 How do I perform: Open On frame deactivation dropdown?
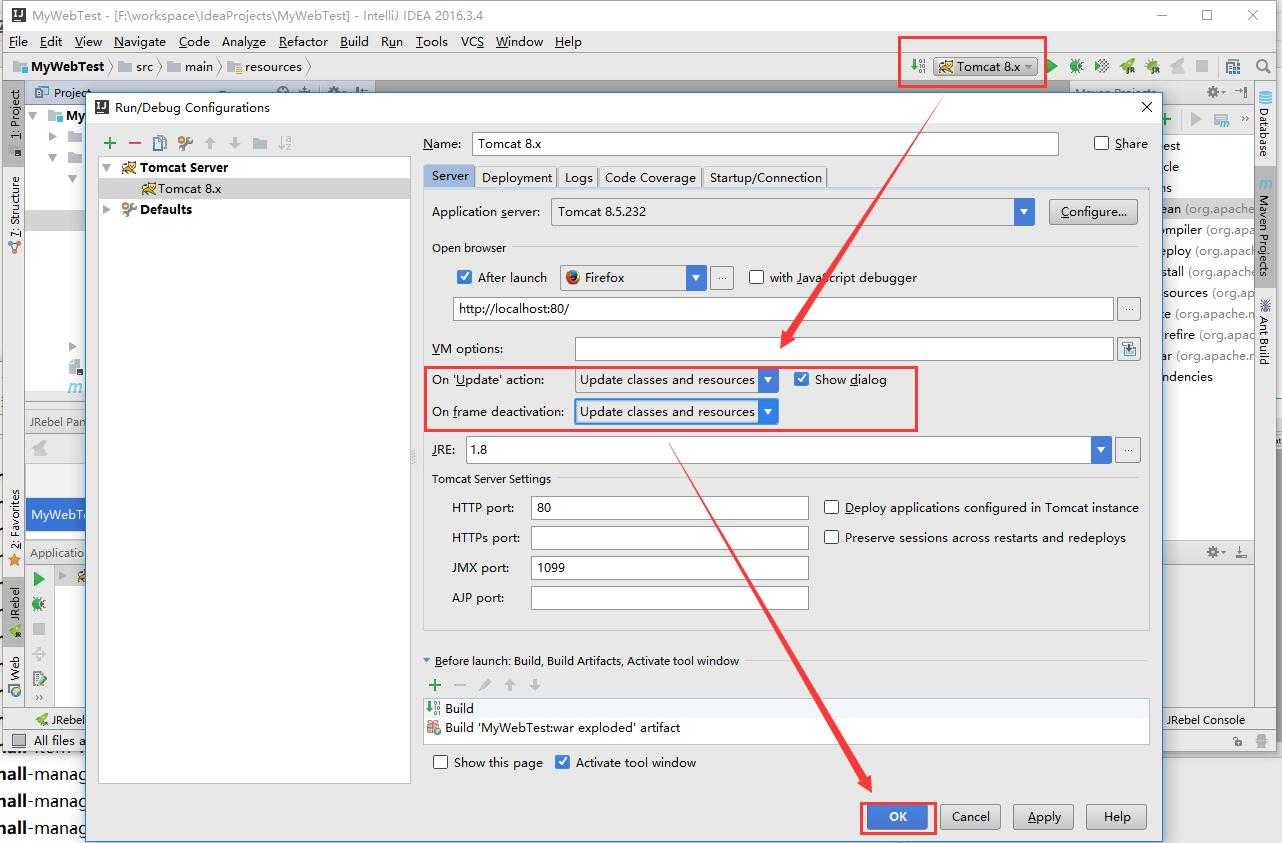[768, 412]
